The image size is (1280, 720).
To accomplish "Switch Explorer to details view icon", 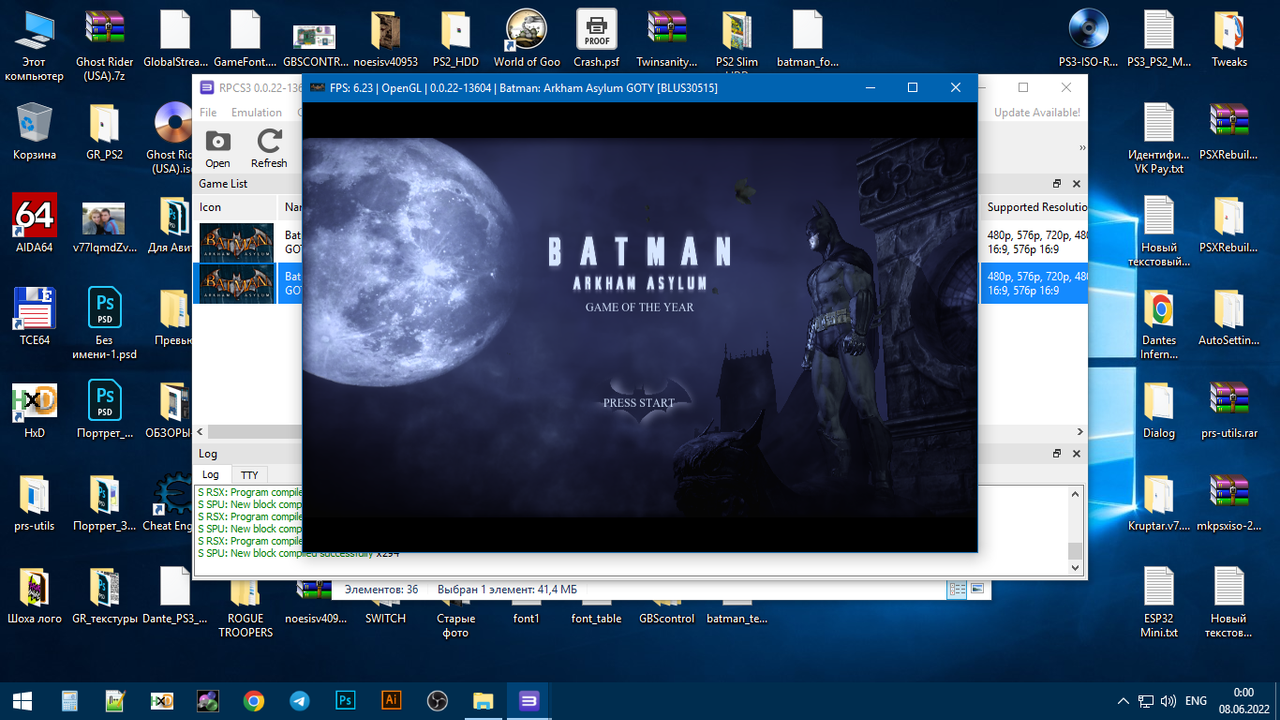I will pyautogui.click(x=959, y=589).
